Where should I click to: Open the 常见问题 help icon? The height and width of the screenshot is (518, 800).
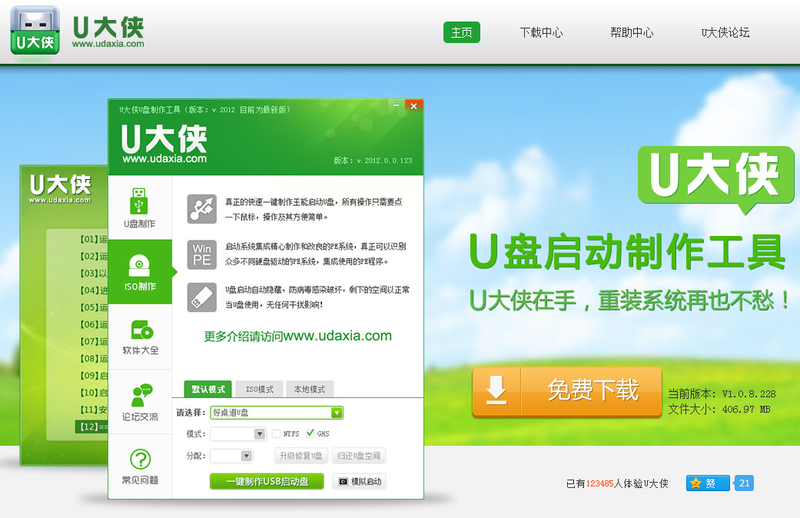(140, 466)
